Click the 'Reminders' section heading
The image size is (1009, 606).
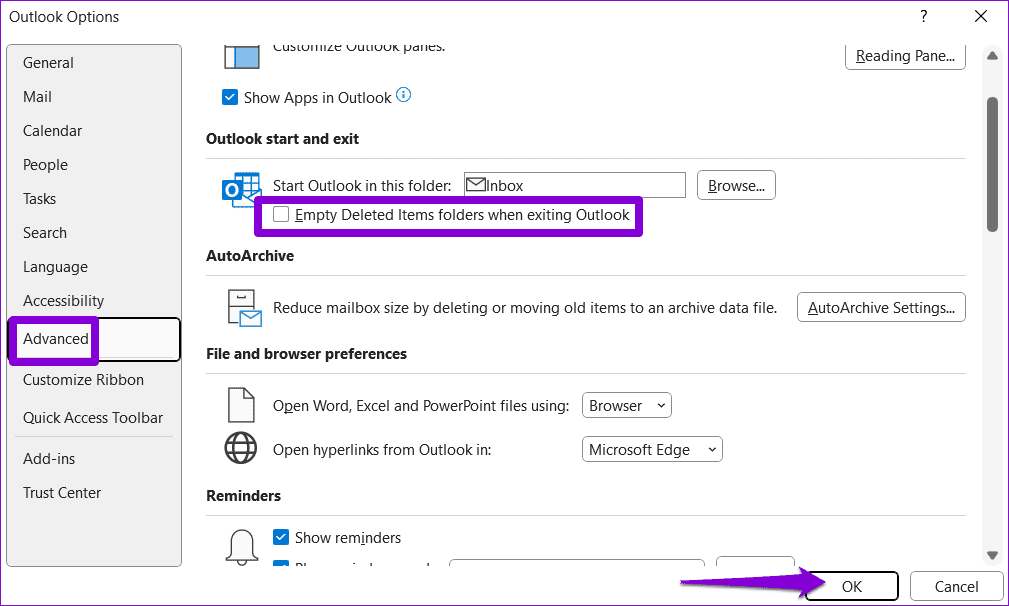click(x=243, y=496)
